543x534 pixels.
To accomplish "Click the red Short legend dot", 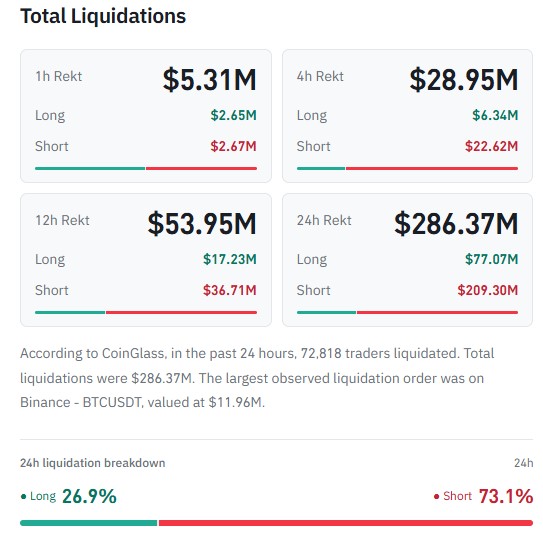I will [436, 497].
